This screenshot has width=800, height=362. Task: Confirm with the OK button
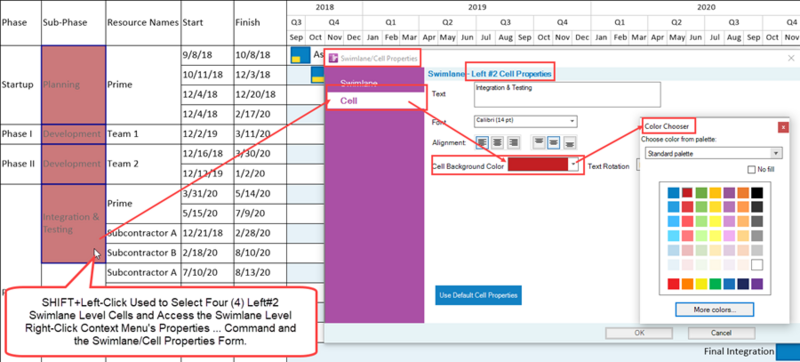click(x=639, y=333)
